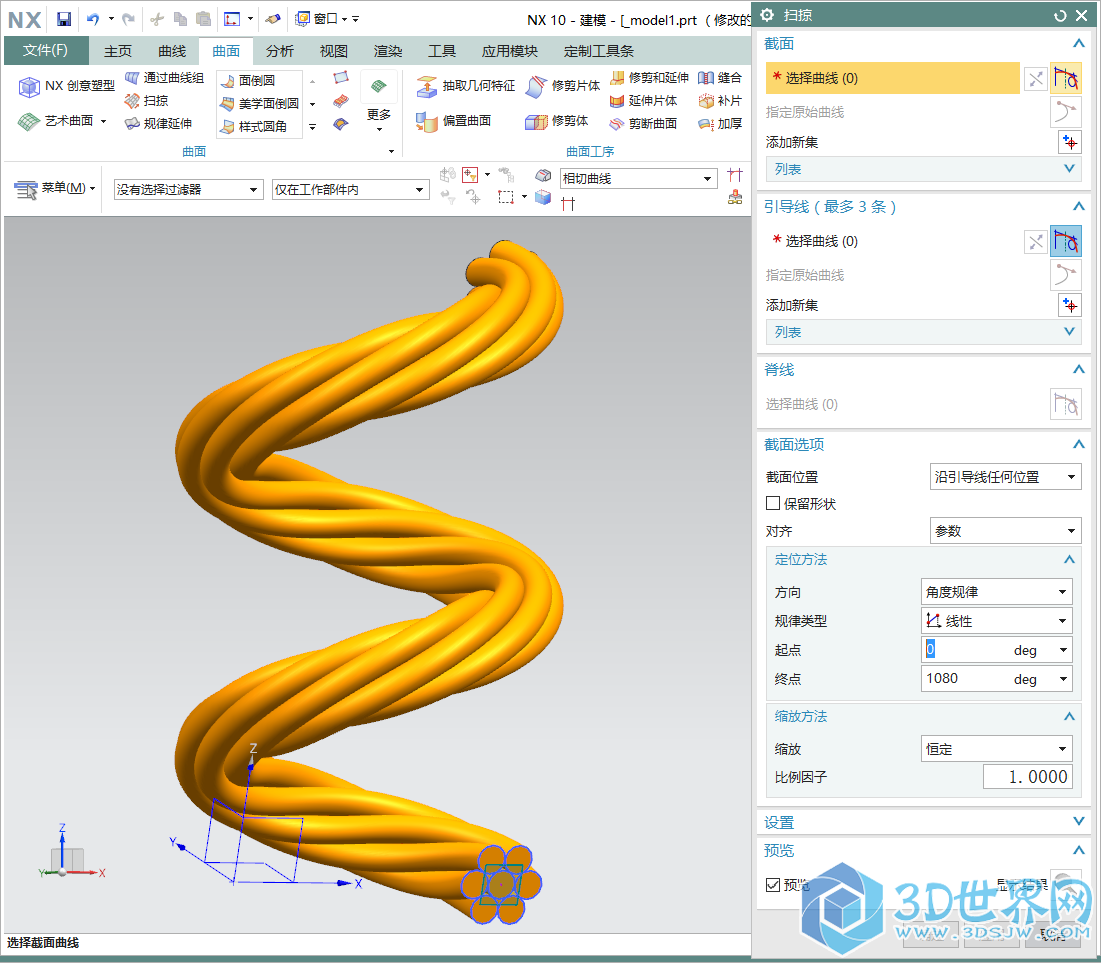This screenshot has height=963, width=1101.
Task: Open the 方向 角度规律 dropdown
Action: [996, 592]
